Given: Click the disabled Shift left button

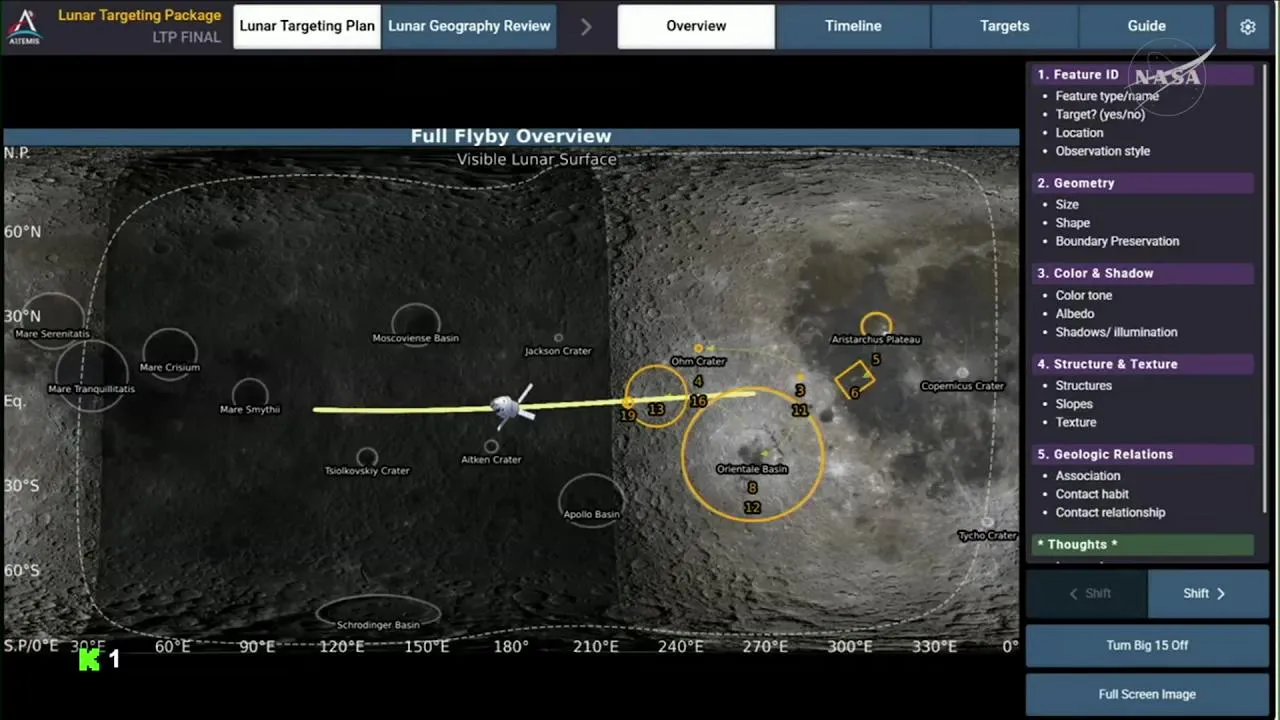Looking at the screenshot, I should click(x=1087, y=593).
